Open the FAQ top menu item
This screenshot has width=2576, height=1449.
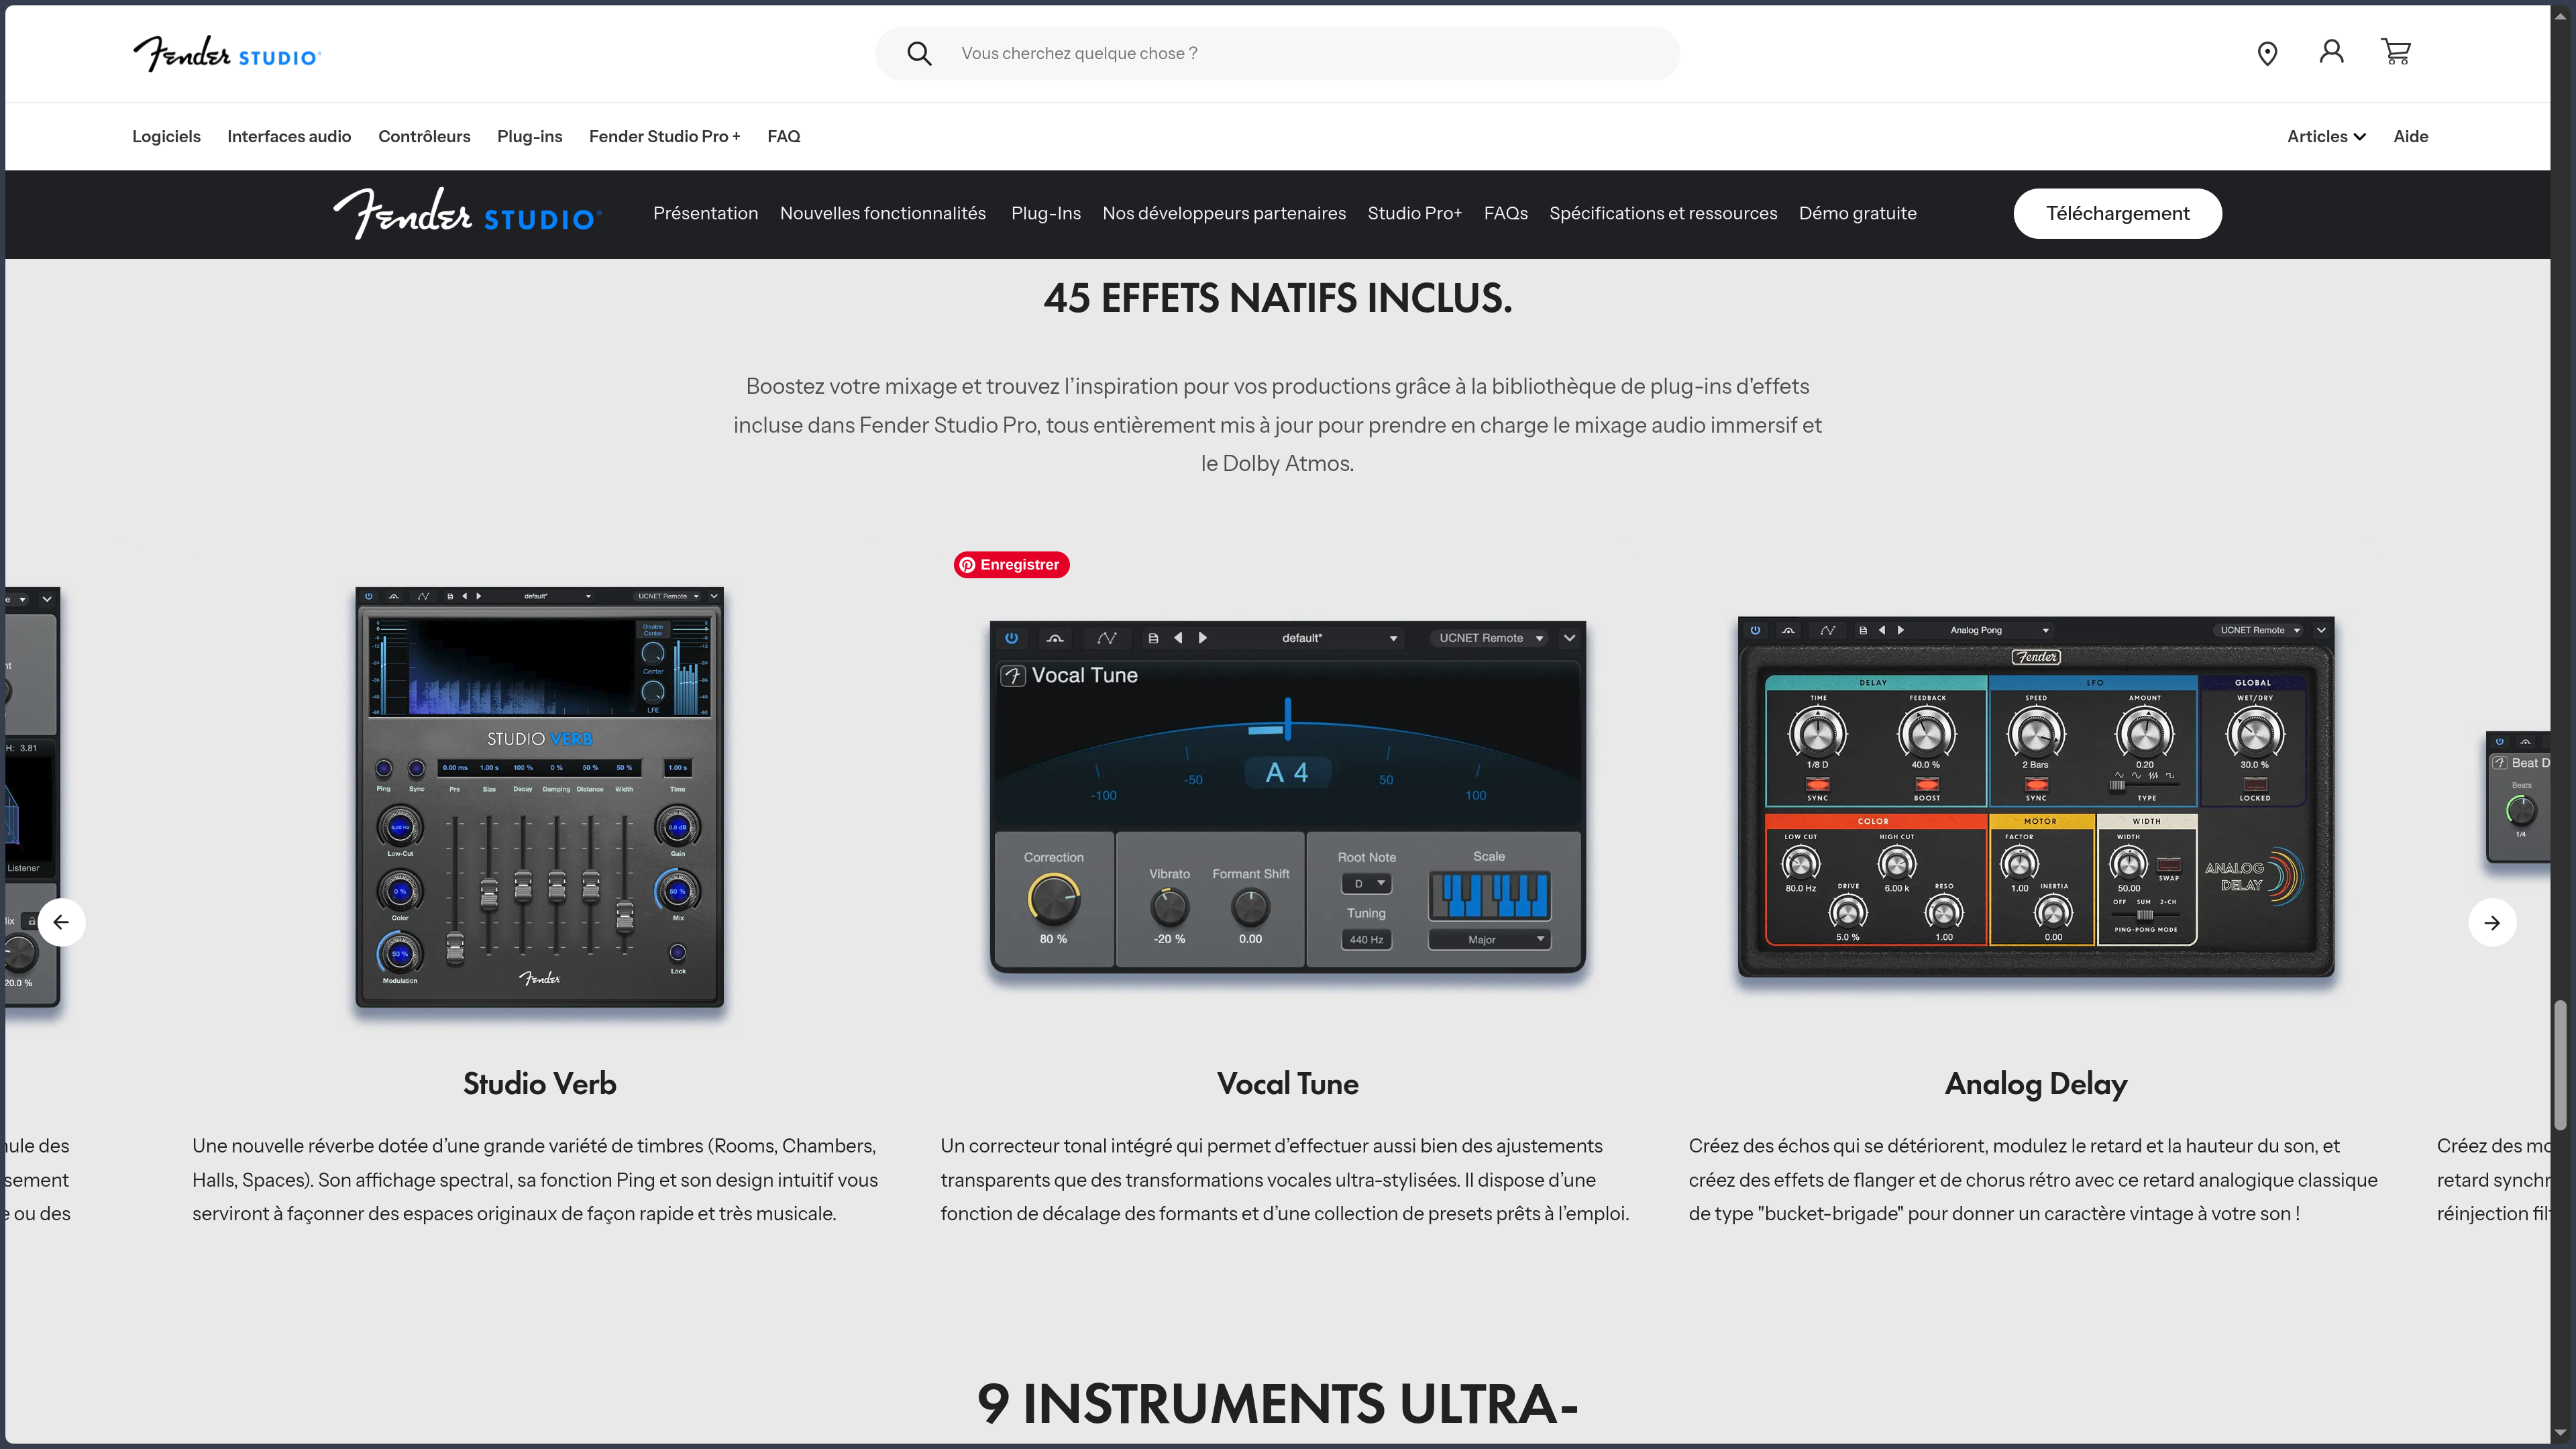click(784, 136)
